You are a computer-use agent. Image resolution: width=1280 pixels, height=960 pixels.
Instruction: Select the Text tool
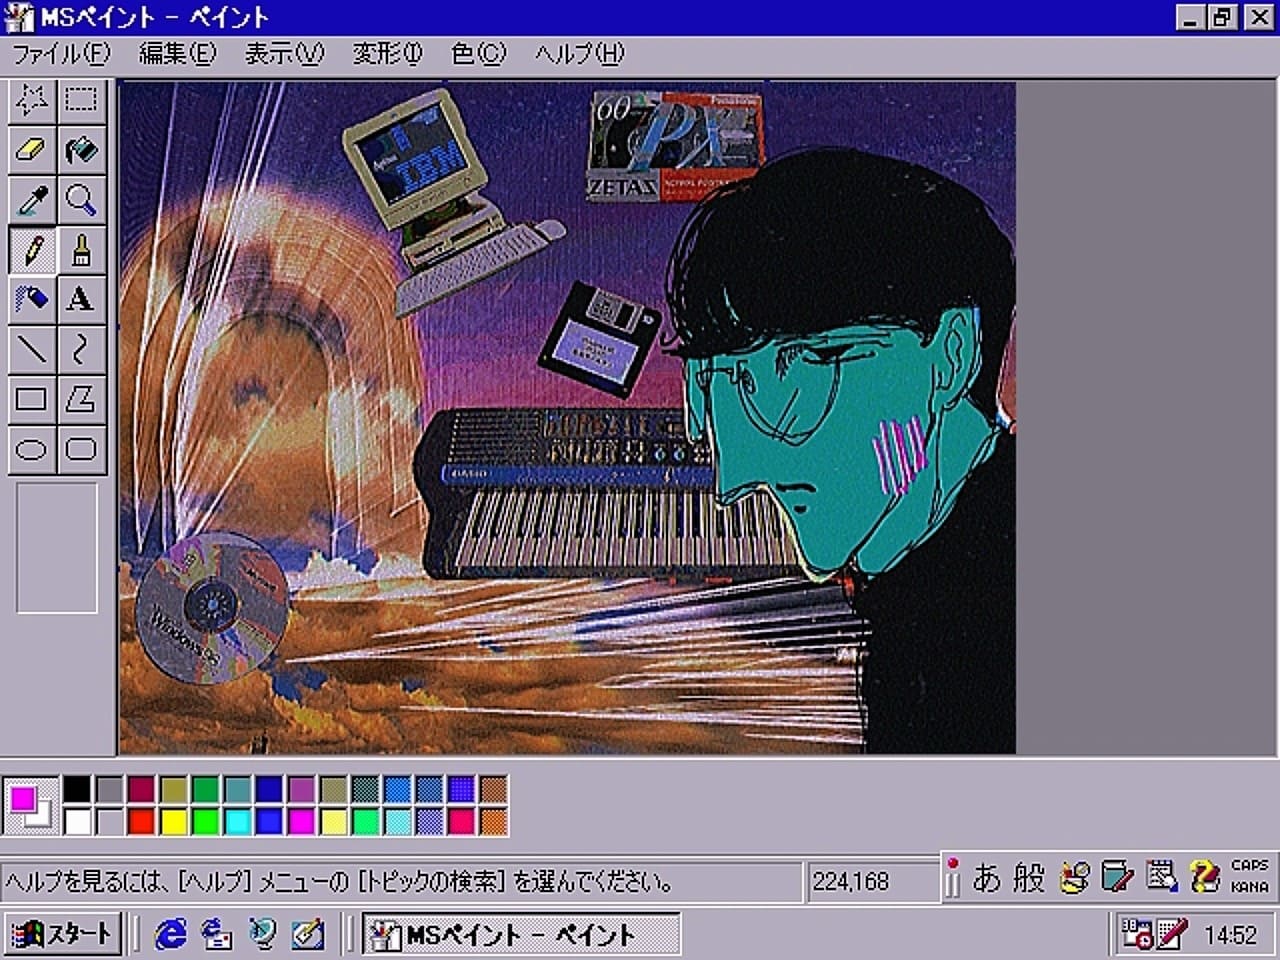[x=81, y=299]
